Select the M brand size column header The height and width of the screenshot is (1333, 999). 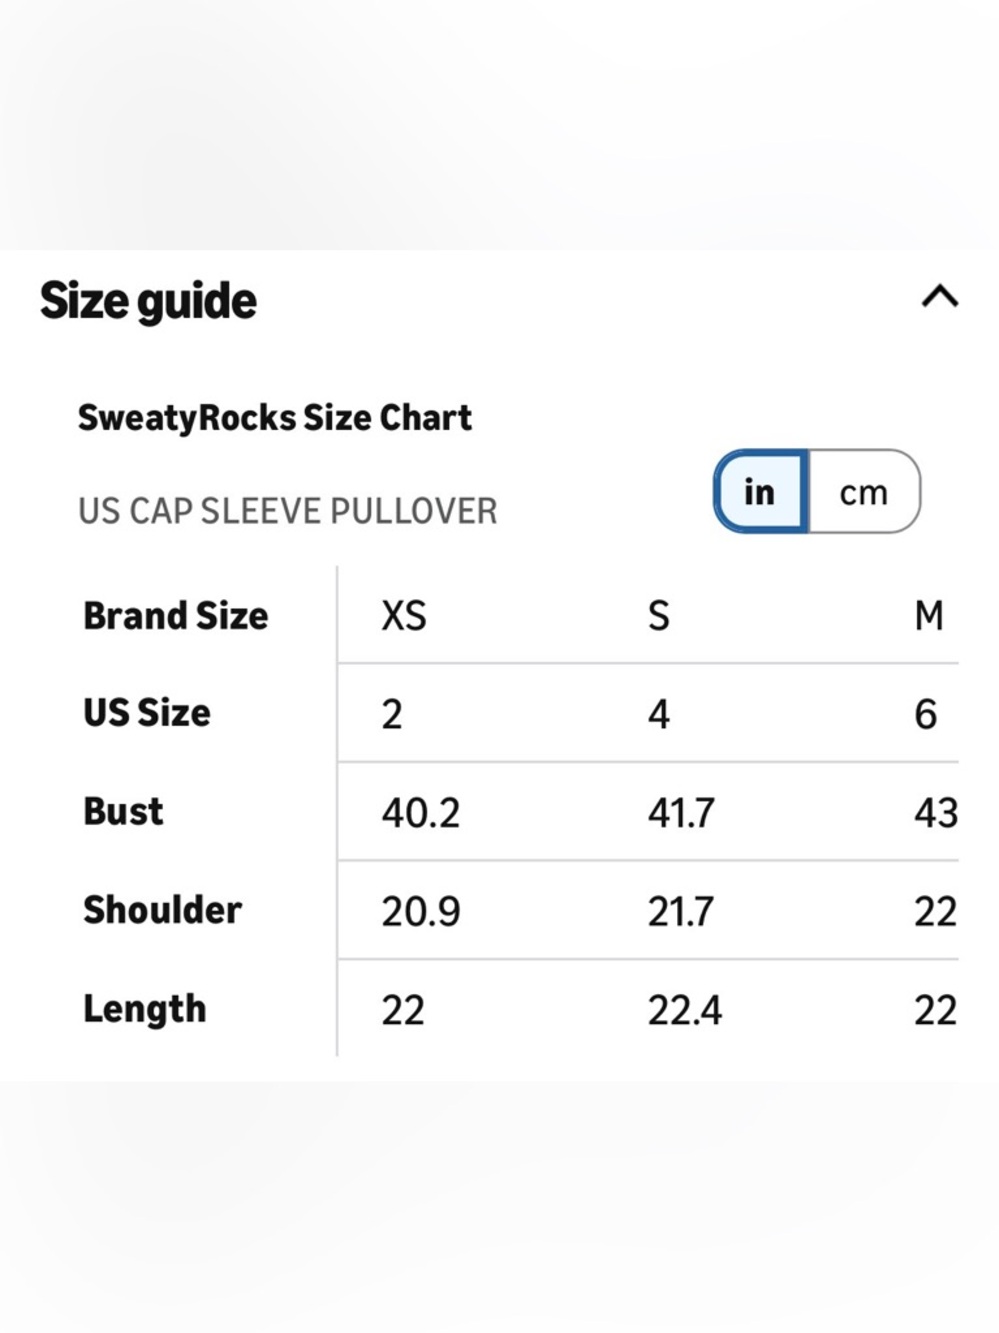click(x=929, y=615)
